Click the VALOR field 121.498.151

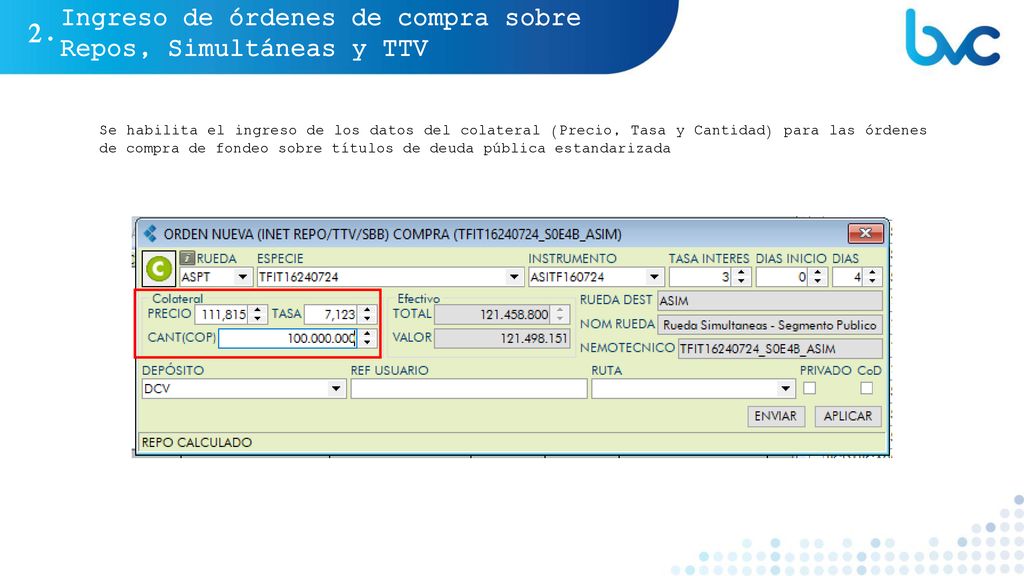point(502,338)
